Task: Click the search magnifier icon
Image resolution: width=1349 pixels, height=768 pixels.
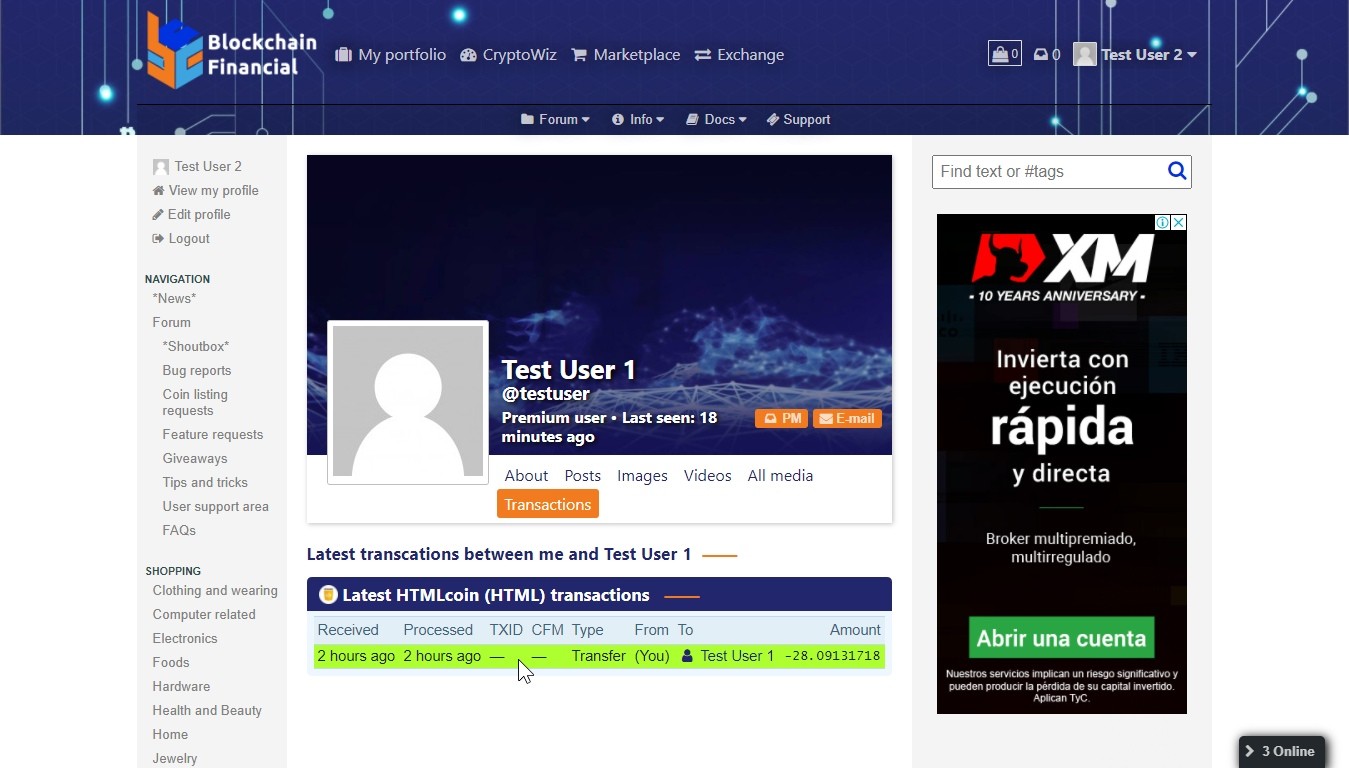Action: coord(1177,171)
